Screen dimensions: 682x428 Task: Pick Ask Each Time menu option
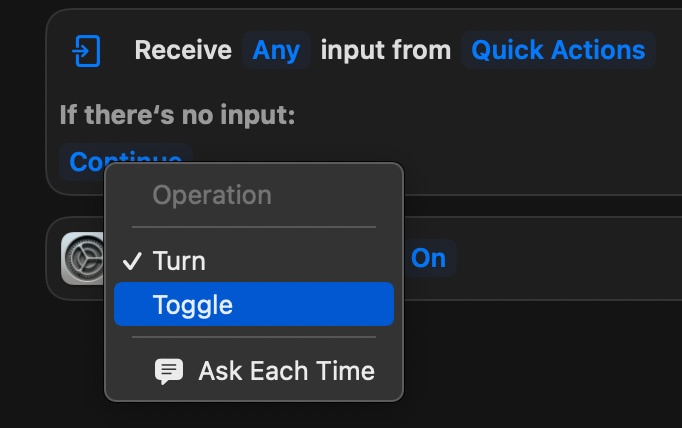tap(285, 372)
